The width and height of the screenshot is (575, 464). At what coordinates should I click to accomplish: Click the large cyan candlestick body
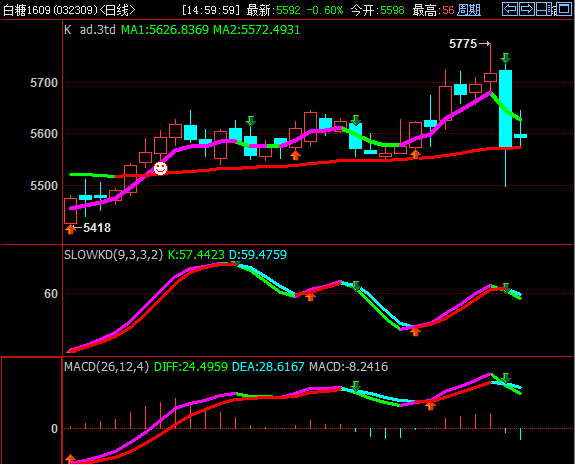(505, 108)
